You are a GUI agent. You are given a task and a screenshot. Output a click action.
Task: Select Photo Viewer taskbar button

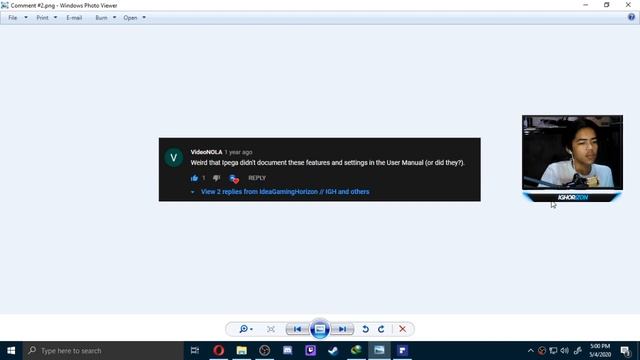pyautogui.click(x=379, y=351)
